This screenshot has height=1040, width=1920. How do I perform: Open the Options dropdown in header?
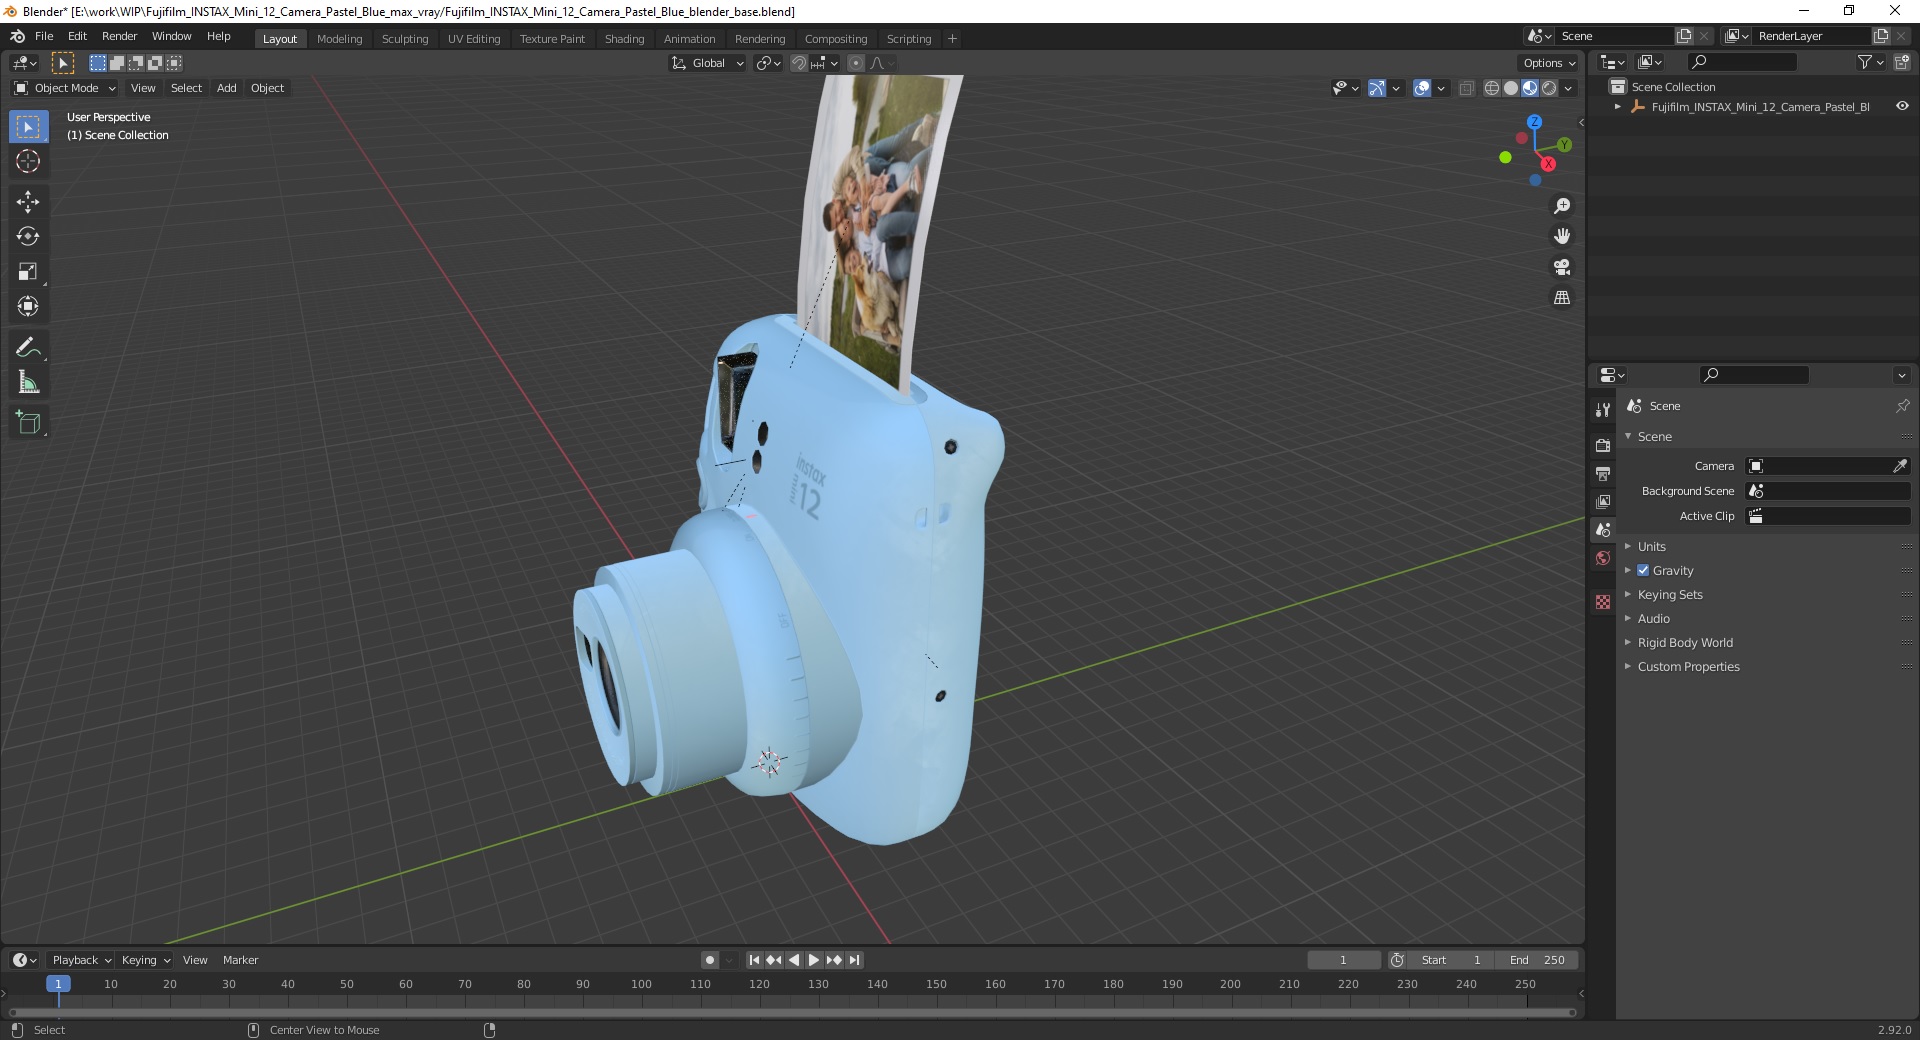click(1548, 63)
